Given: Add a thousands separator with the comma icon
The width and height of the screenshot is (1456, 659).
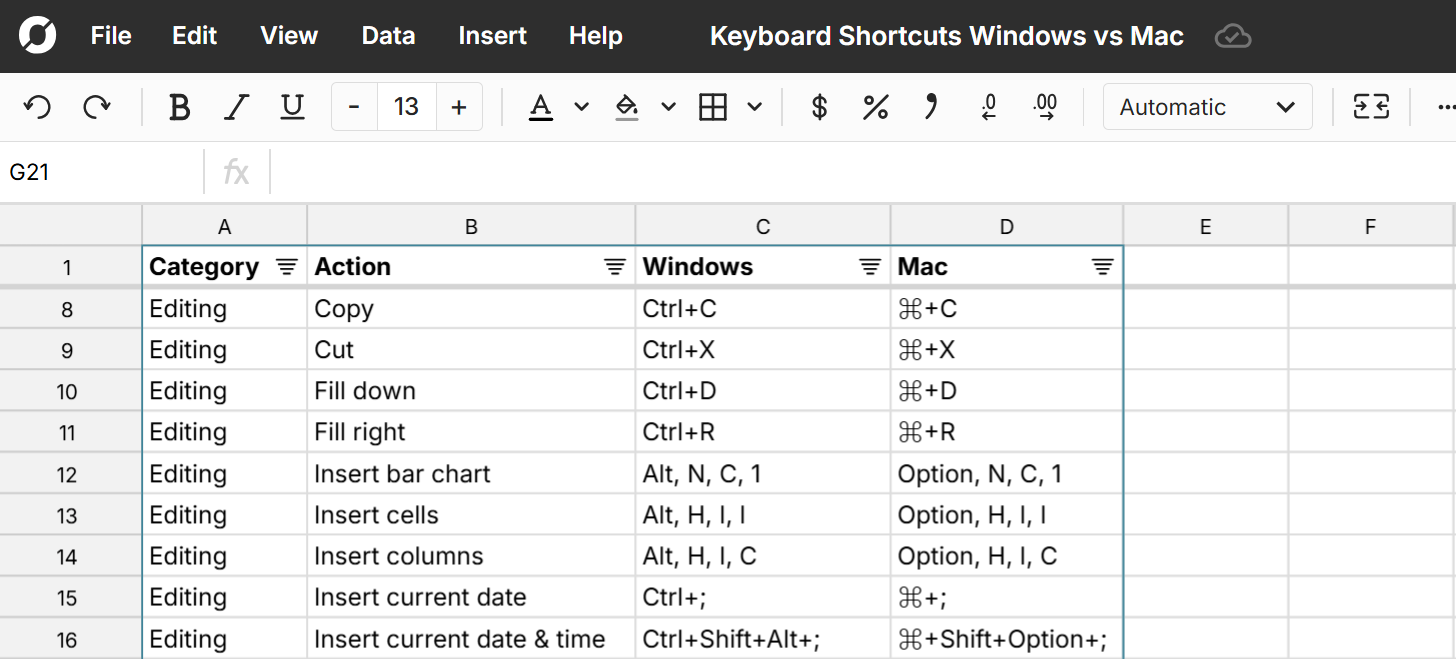Looking at the screenshot, I should point(931,106).
